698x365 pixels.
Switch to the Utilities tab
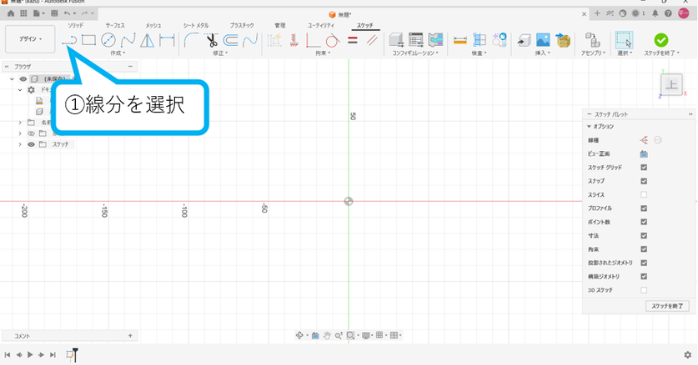[x=321, y=25]
